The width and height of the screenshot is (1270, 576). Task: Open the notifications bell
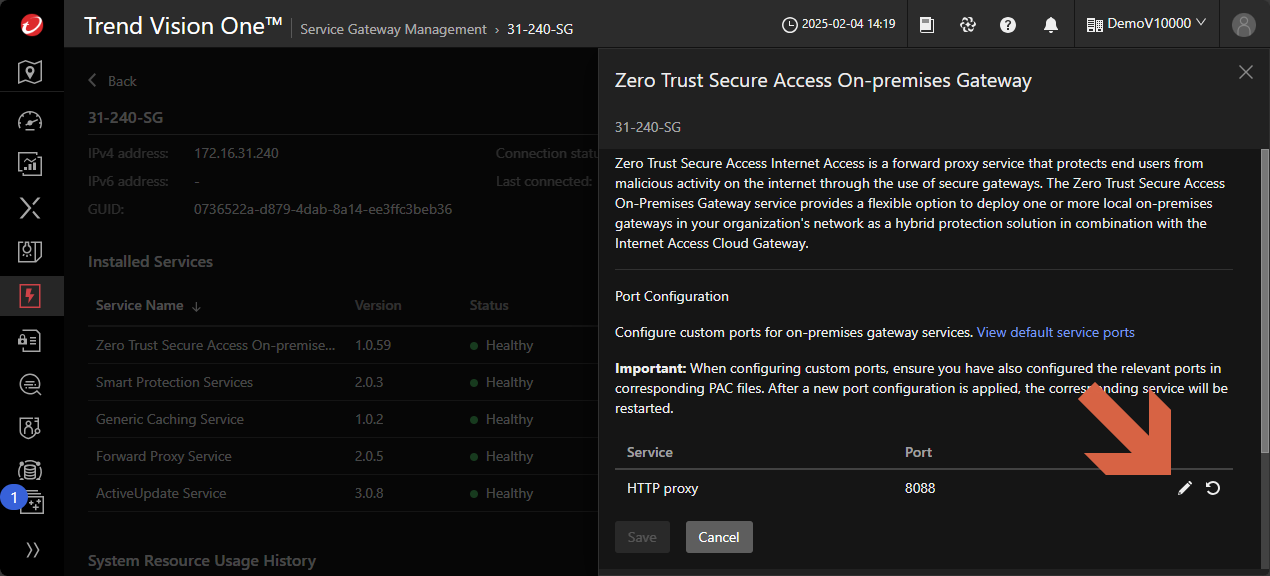click(1050, 24)
